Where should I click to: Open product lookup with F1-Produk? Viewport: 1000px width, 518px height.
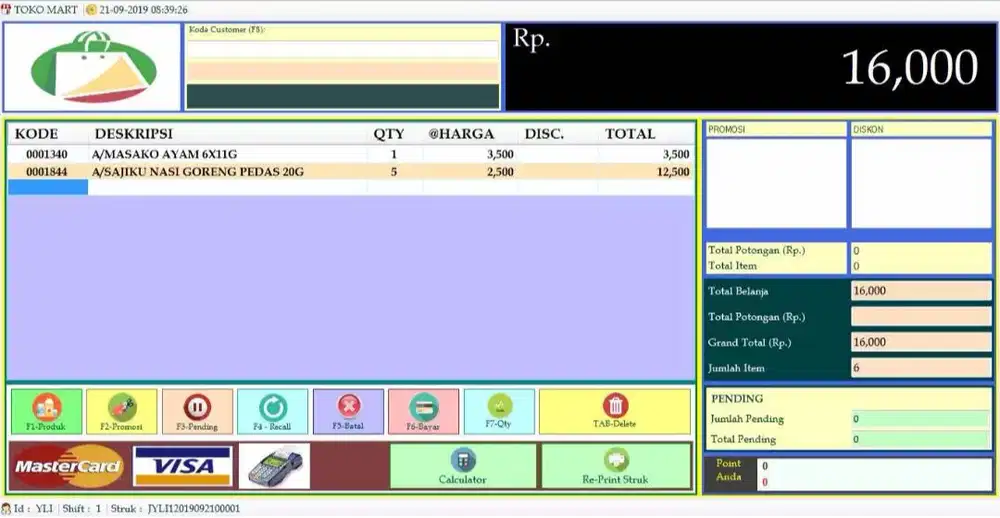47,412
